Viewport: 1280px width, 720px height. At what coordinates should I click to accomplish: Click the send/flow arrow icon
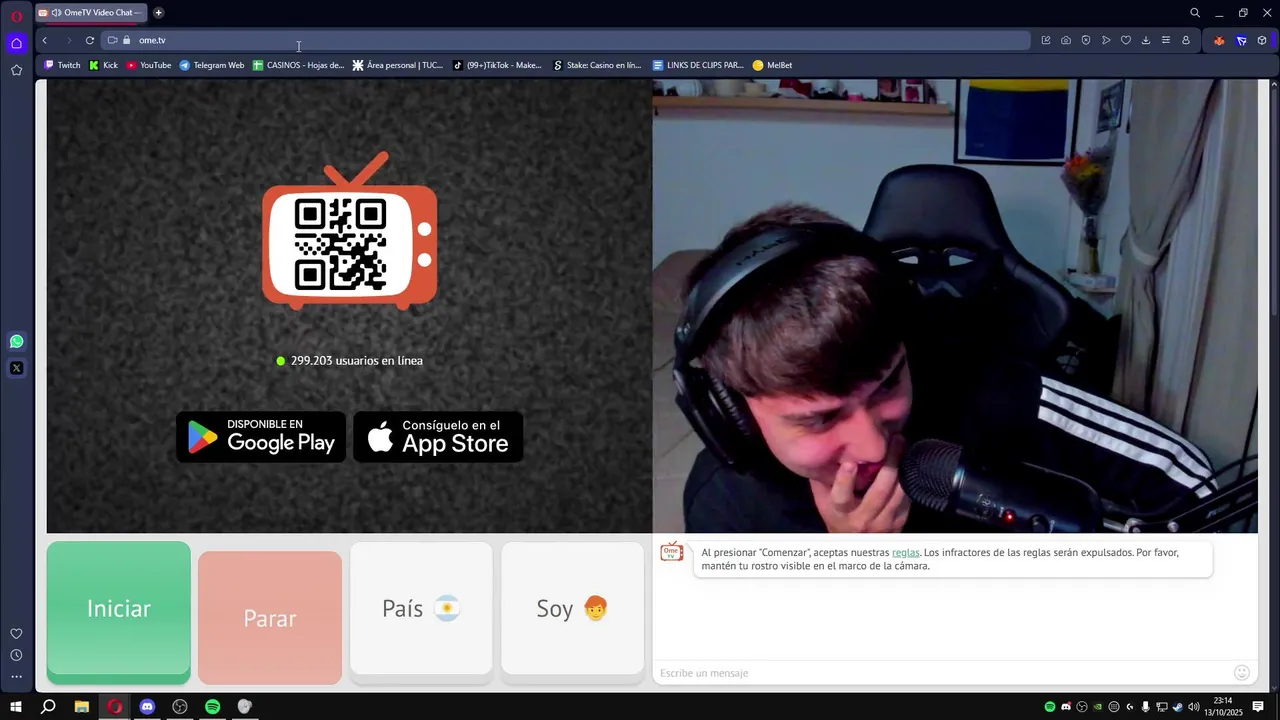tap(1106, 40)
